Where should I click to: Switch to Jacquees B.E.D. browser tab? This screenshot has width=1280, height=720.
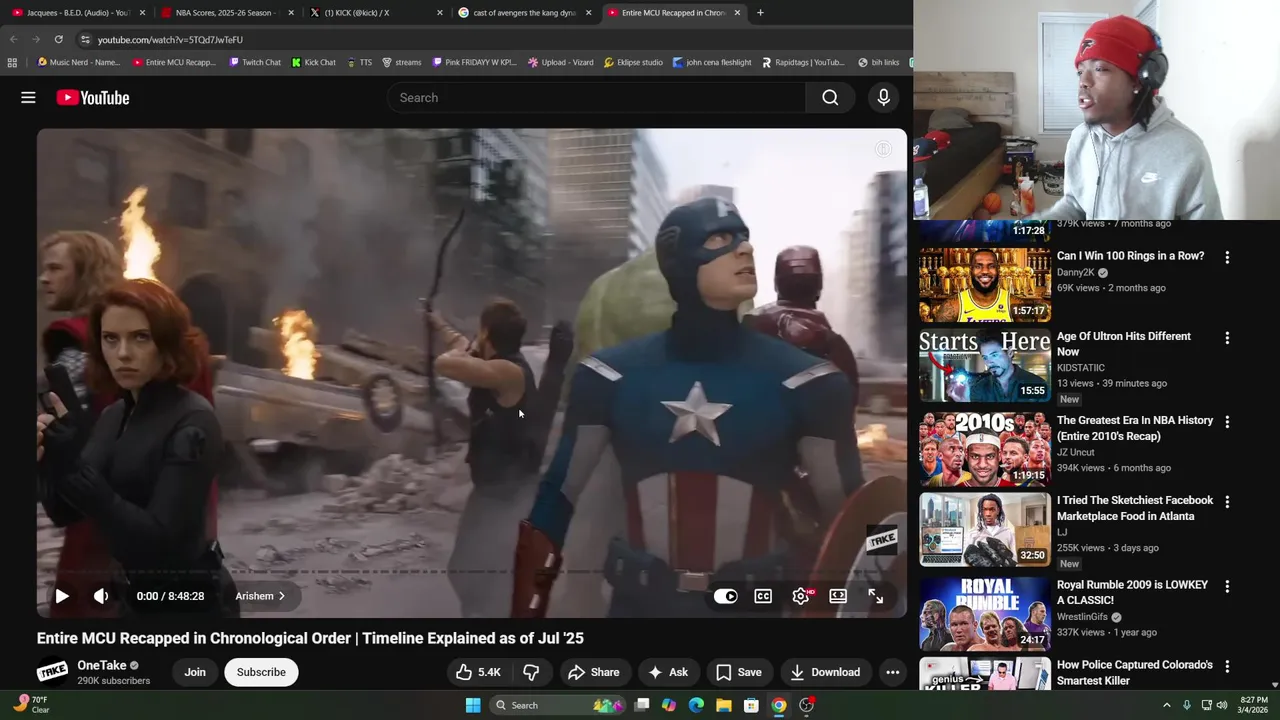(78, 13)
